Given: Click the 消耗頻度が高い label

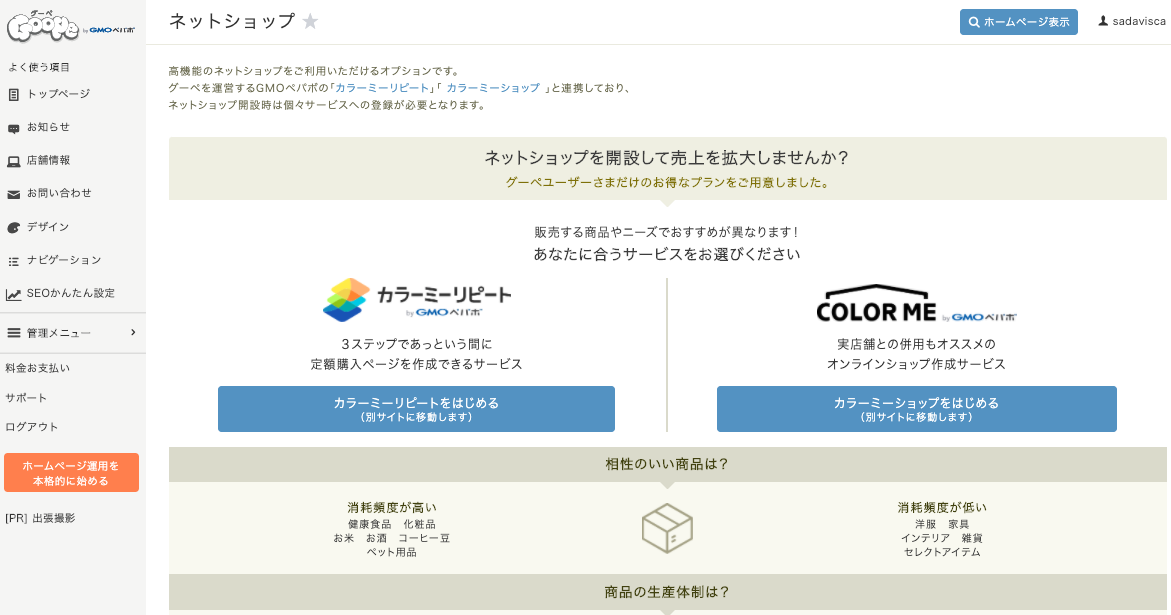Looking at the screenshot, I should [392, 508].
